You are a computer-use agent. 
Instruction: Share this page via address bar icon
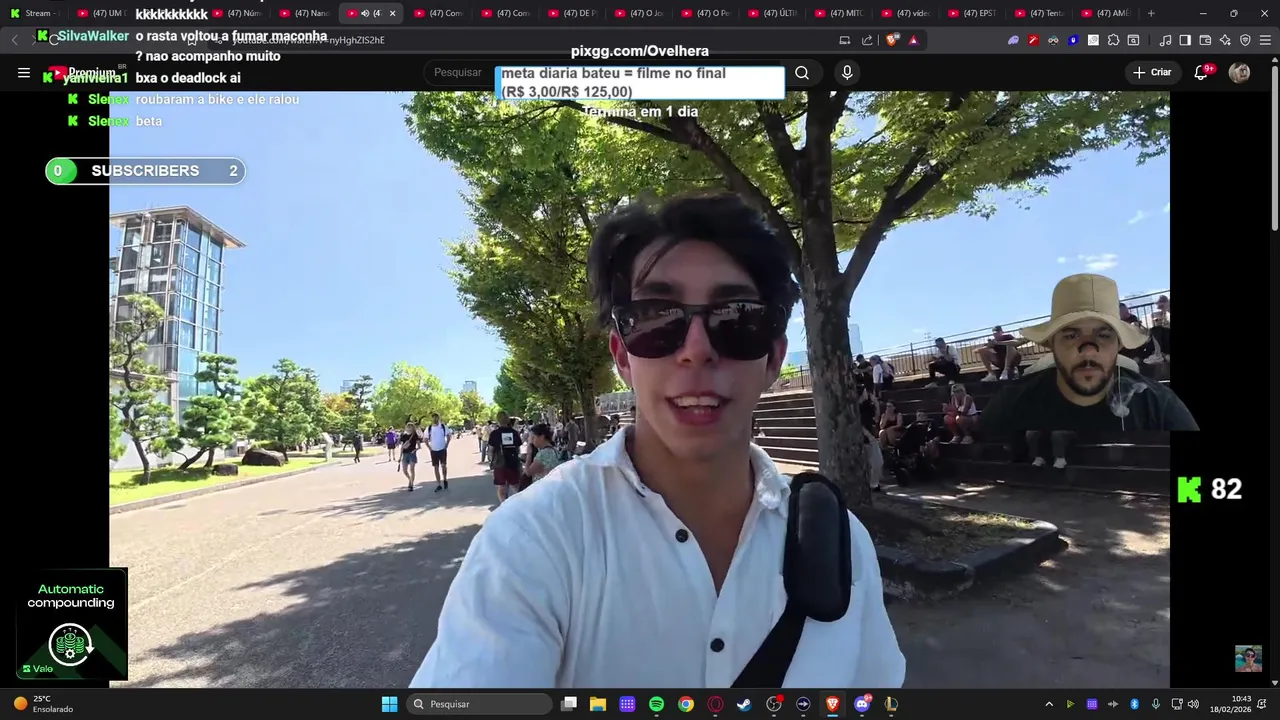coord(867,40)
